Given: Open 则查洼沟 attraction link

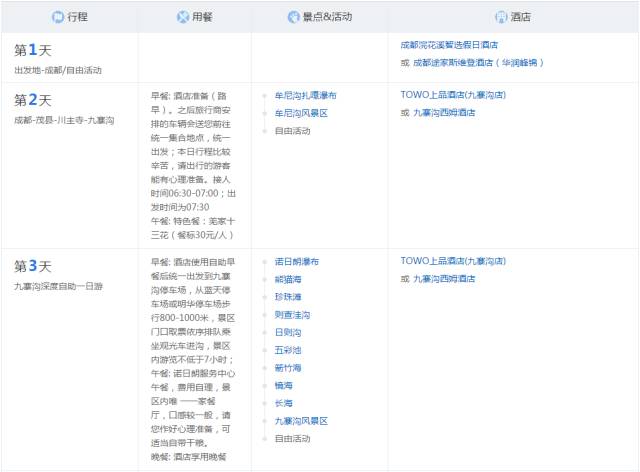Looking at the screenshot, I should click(292, 315).
